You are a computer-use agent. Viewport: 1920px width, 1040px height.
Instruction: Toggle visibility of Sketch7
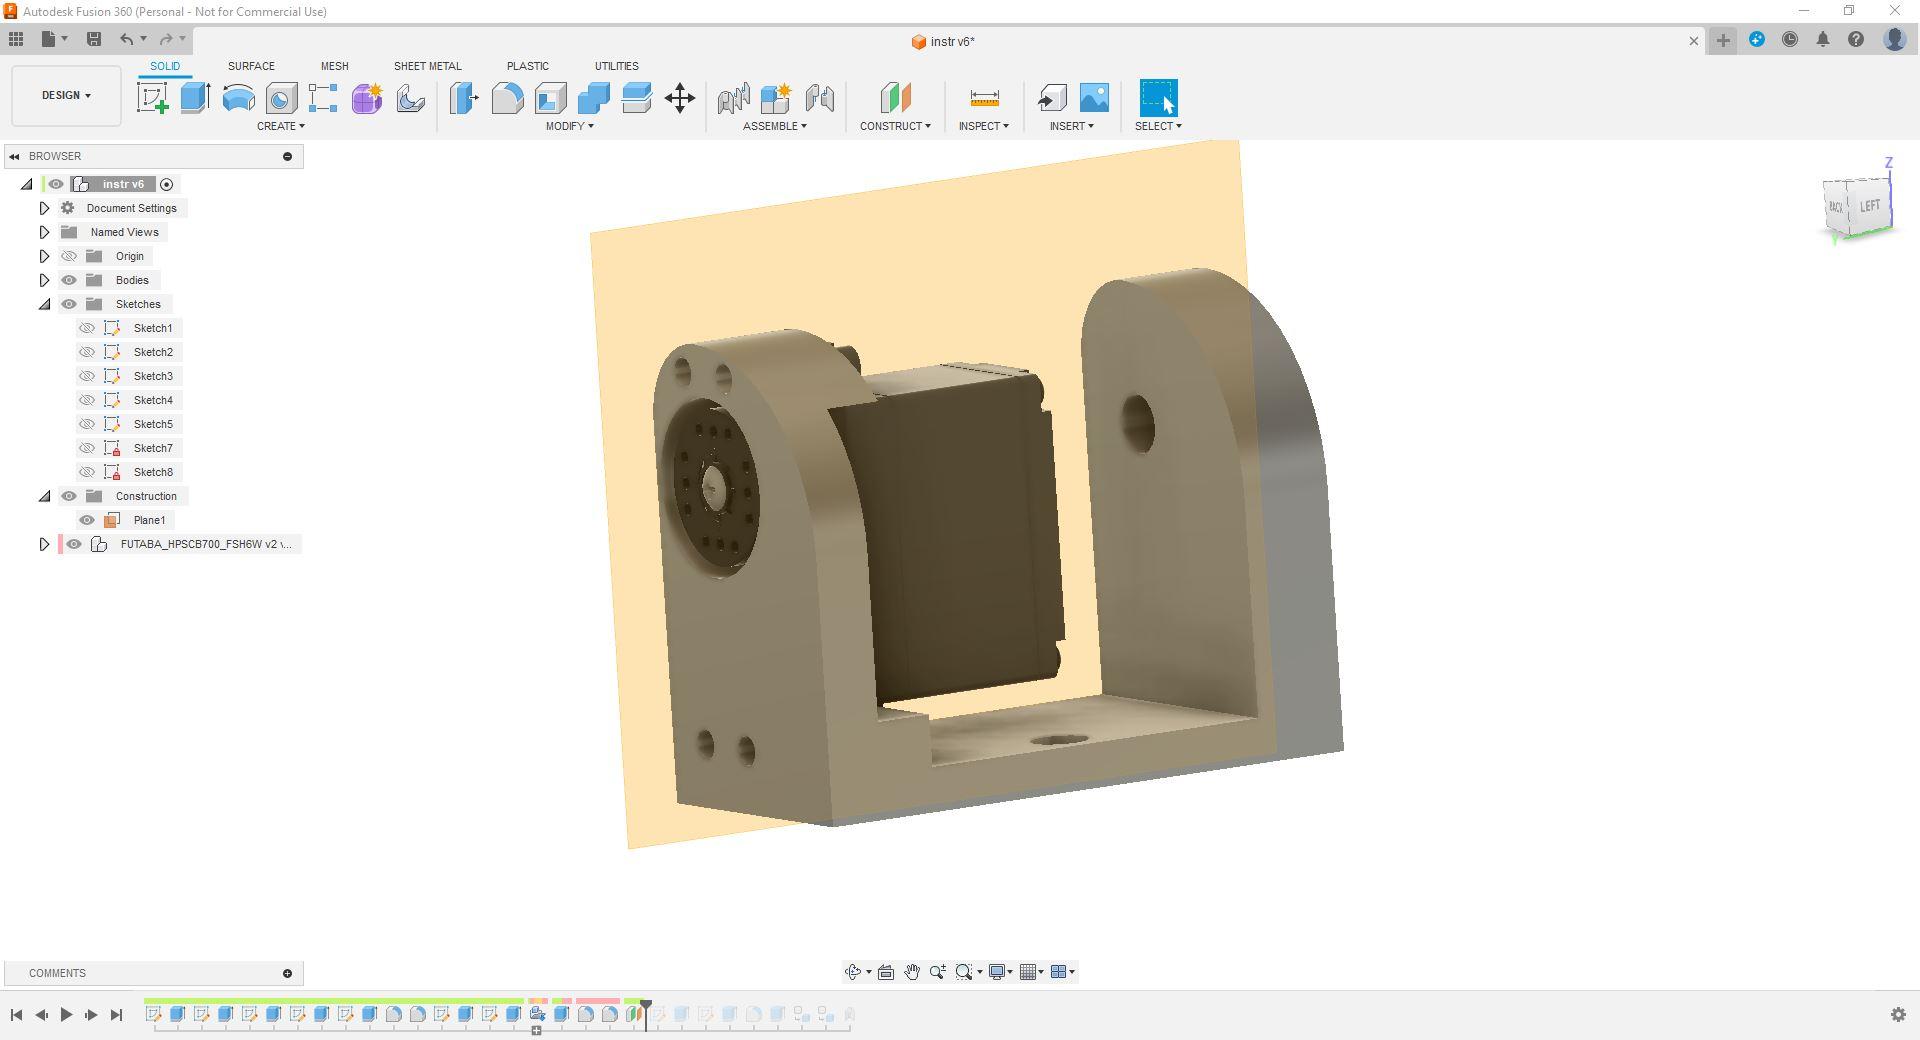pyautogui.click(x=87, y=448)
